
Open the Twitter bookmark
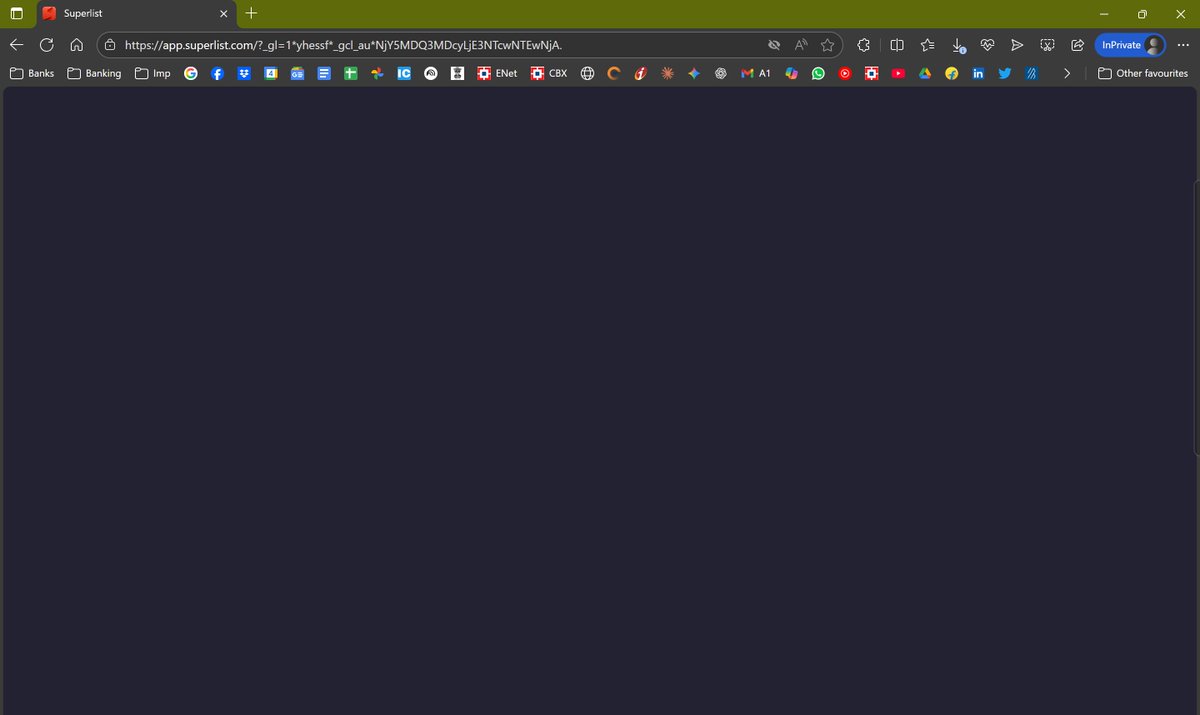pyautogui.click(x=1005, y=73)
